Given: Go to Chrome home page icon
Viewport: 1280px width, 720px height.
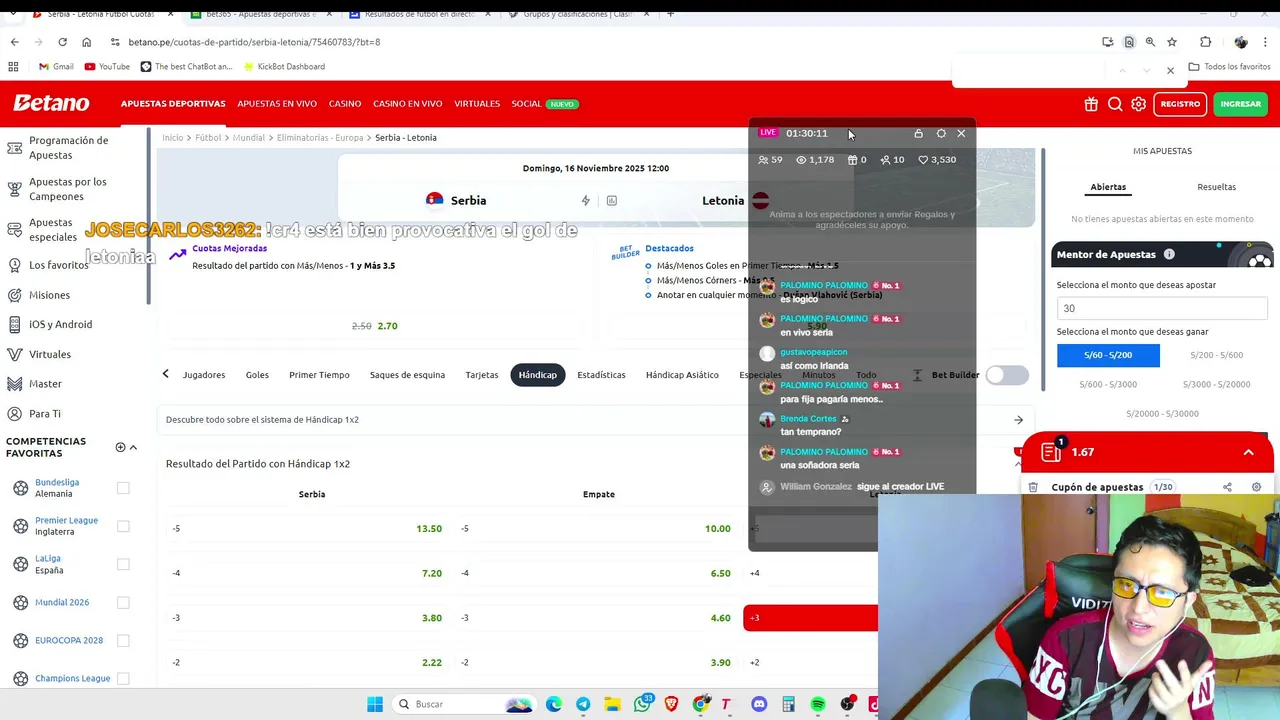Looking at the screenshot, I should (86, 42).
